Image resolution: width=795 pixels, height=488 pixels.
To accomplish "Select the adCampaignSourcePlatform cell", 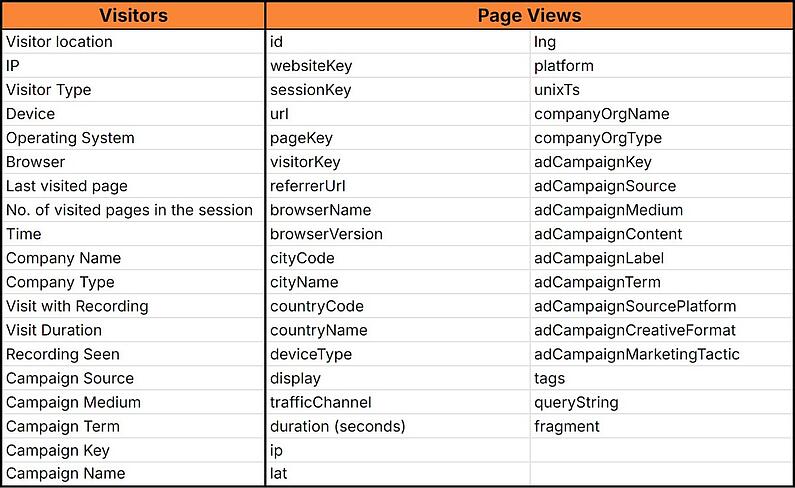I will (662, 306).
